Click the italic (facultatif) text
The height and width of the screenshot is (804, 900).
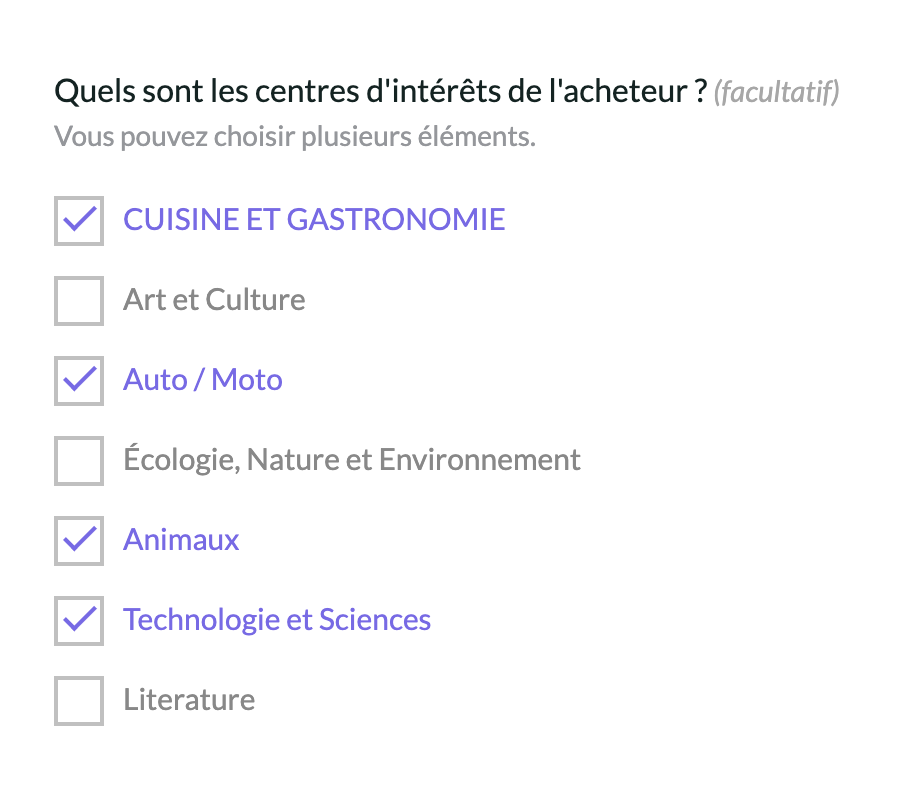click(776, 93)
